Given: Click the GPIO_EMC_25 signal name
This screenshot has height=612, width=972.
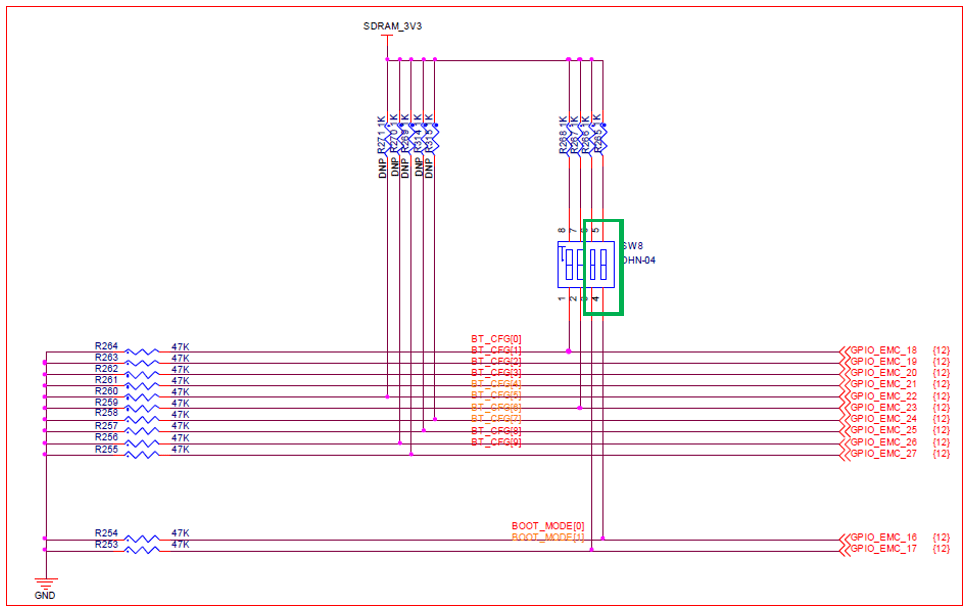Looking at the screenshot, I should 883,430.
